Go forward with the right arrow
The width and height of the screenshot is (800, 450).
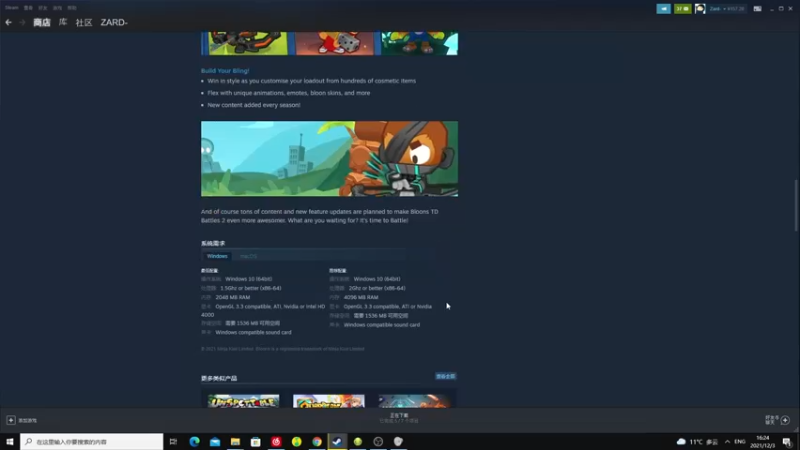[22, 22]
